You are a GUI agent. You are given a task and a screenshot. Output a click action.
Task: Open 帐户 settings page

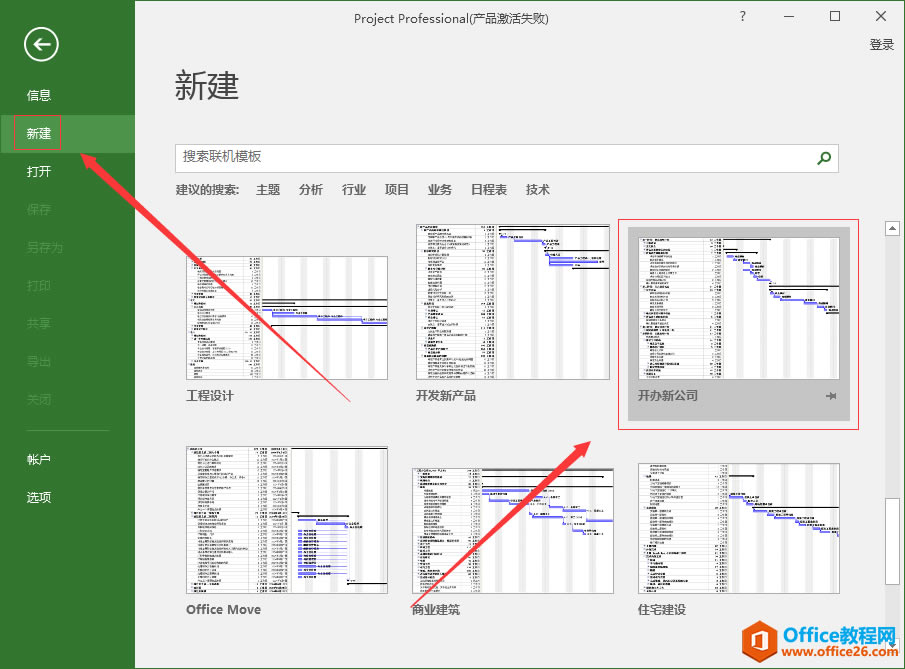(x=39, y=459)
